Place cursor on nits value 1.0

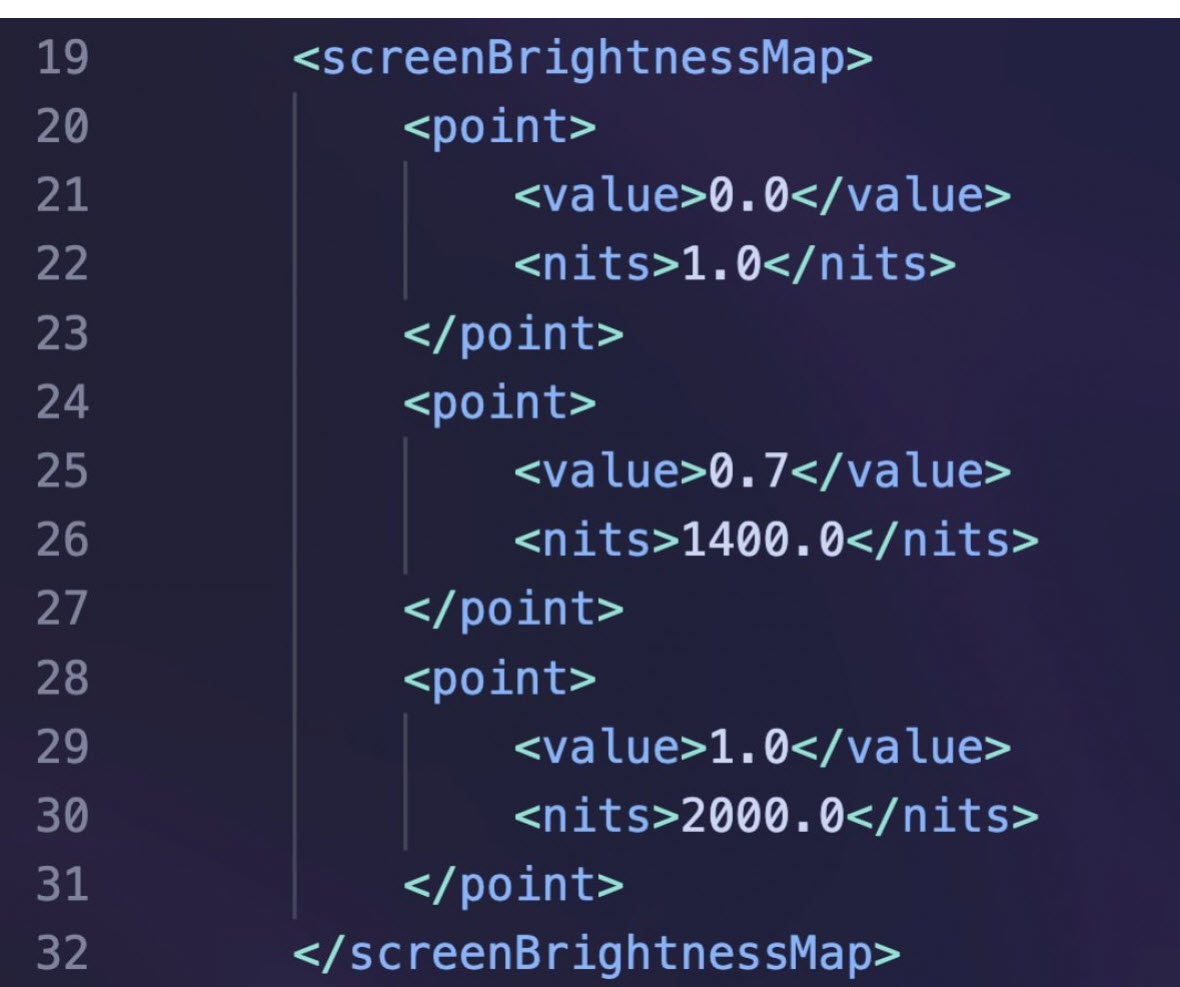(x=721, y=265)
